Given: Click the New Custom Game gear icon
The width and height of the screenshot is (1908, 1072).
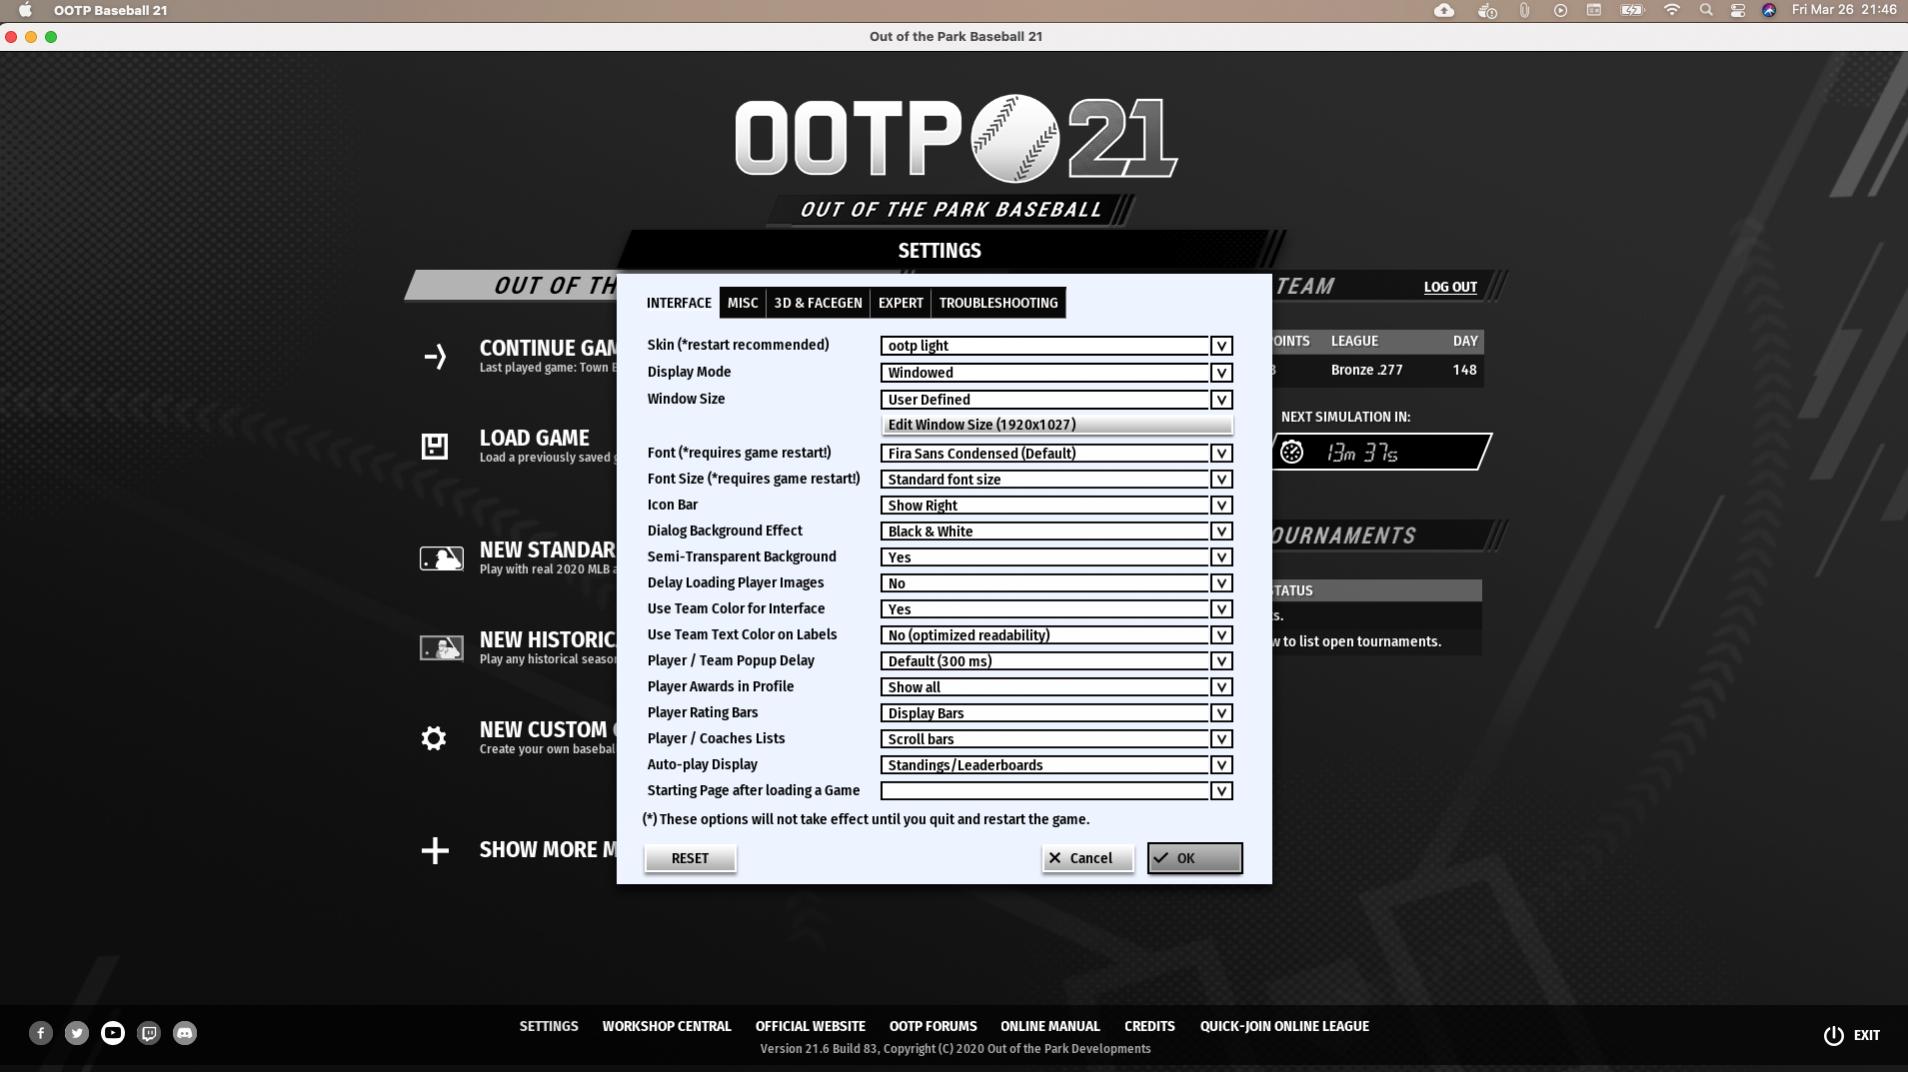Looking at the screenshot, I should (434, 738).
